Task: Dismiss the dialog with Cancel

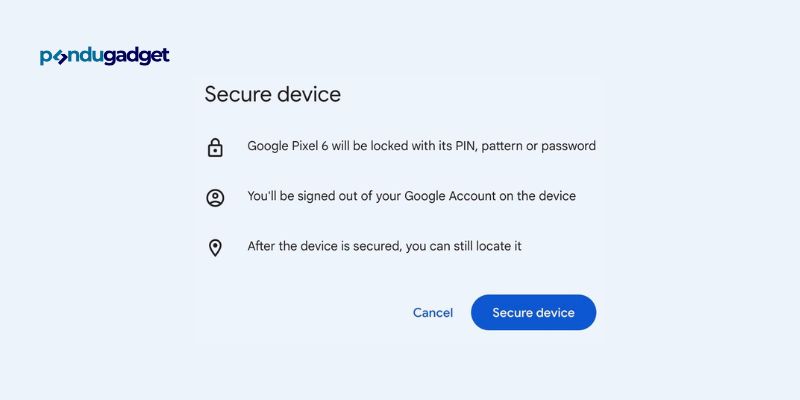Action: 433,313
